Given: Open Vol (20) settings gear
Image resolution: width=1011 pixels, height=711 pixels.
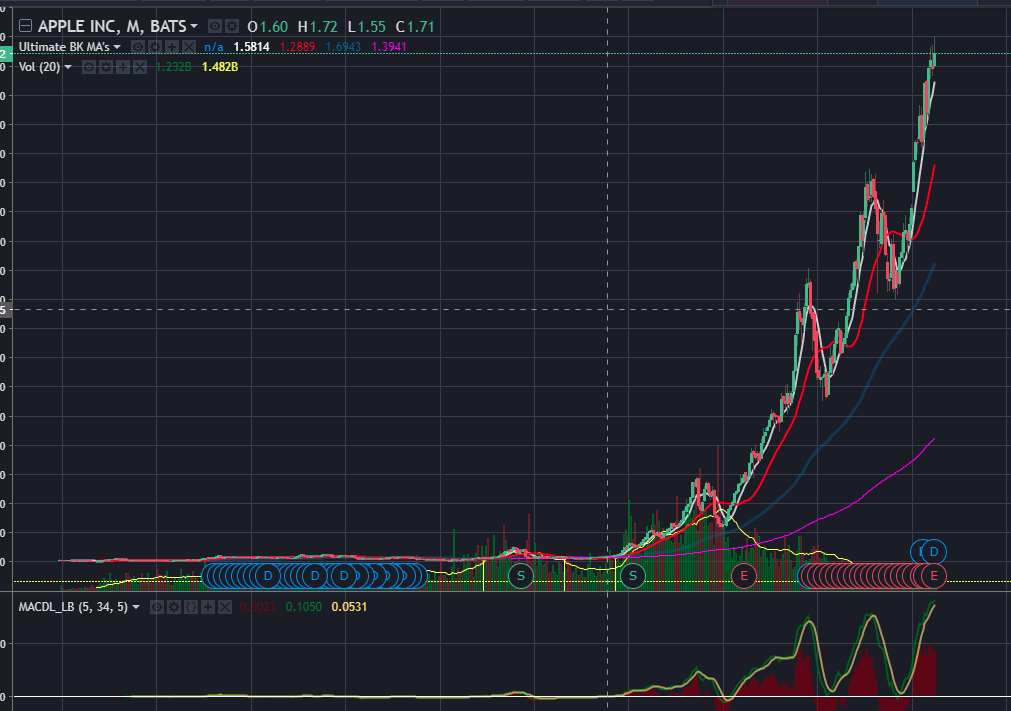Looking at the screenshot, I should [106, 67].
